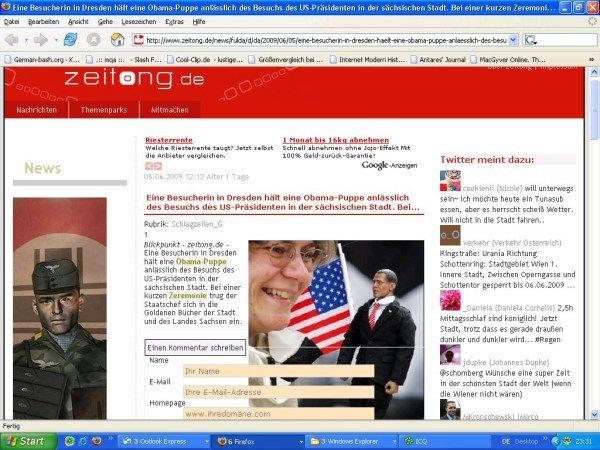The height and width of the screenshot is (450, 600).
Task: Focus the Ihr Name input field
Action: point(279,371)
